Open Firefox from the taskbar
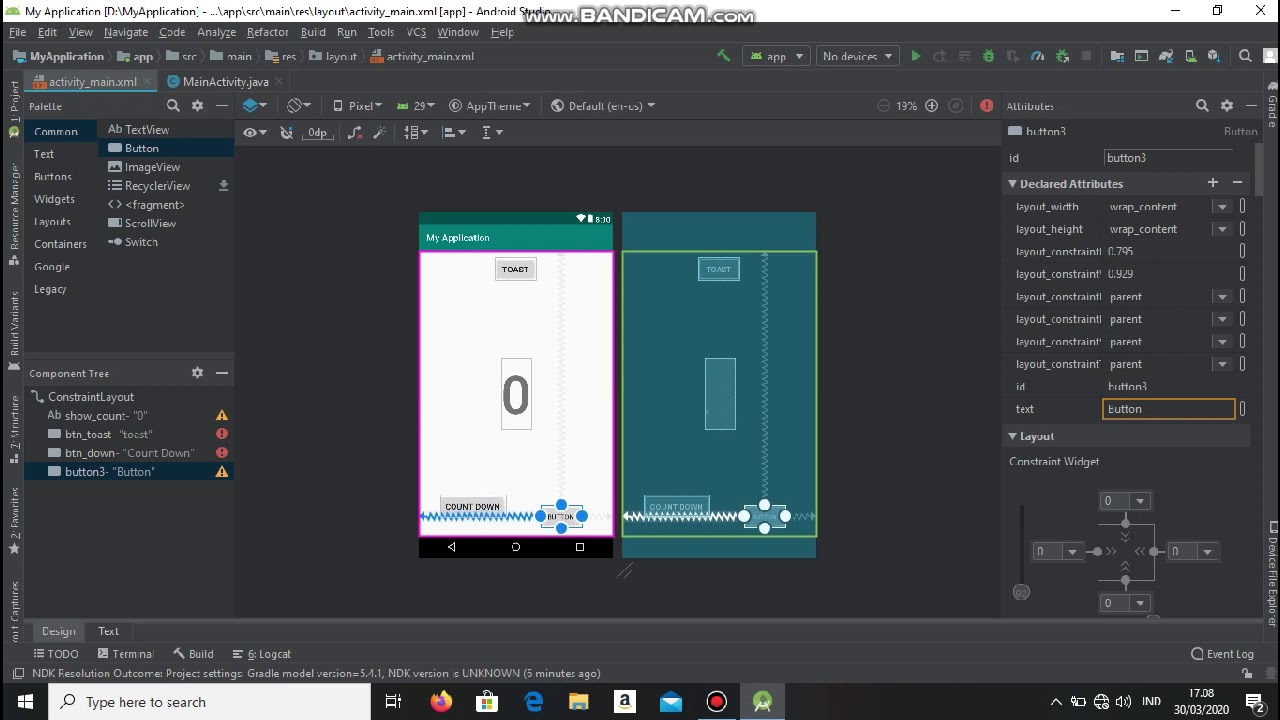 pyautogui.click(x=441, y=702)
